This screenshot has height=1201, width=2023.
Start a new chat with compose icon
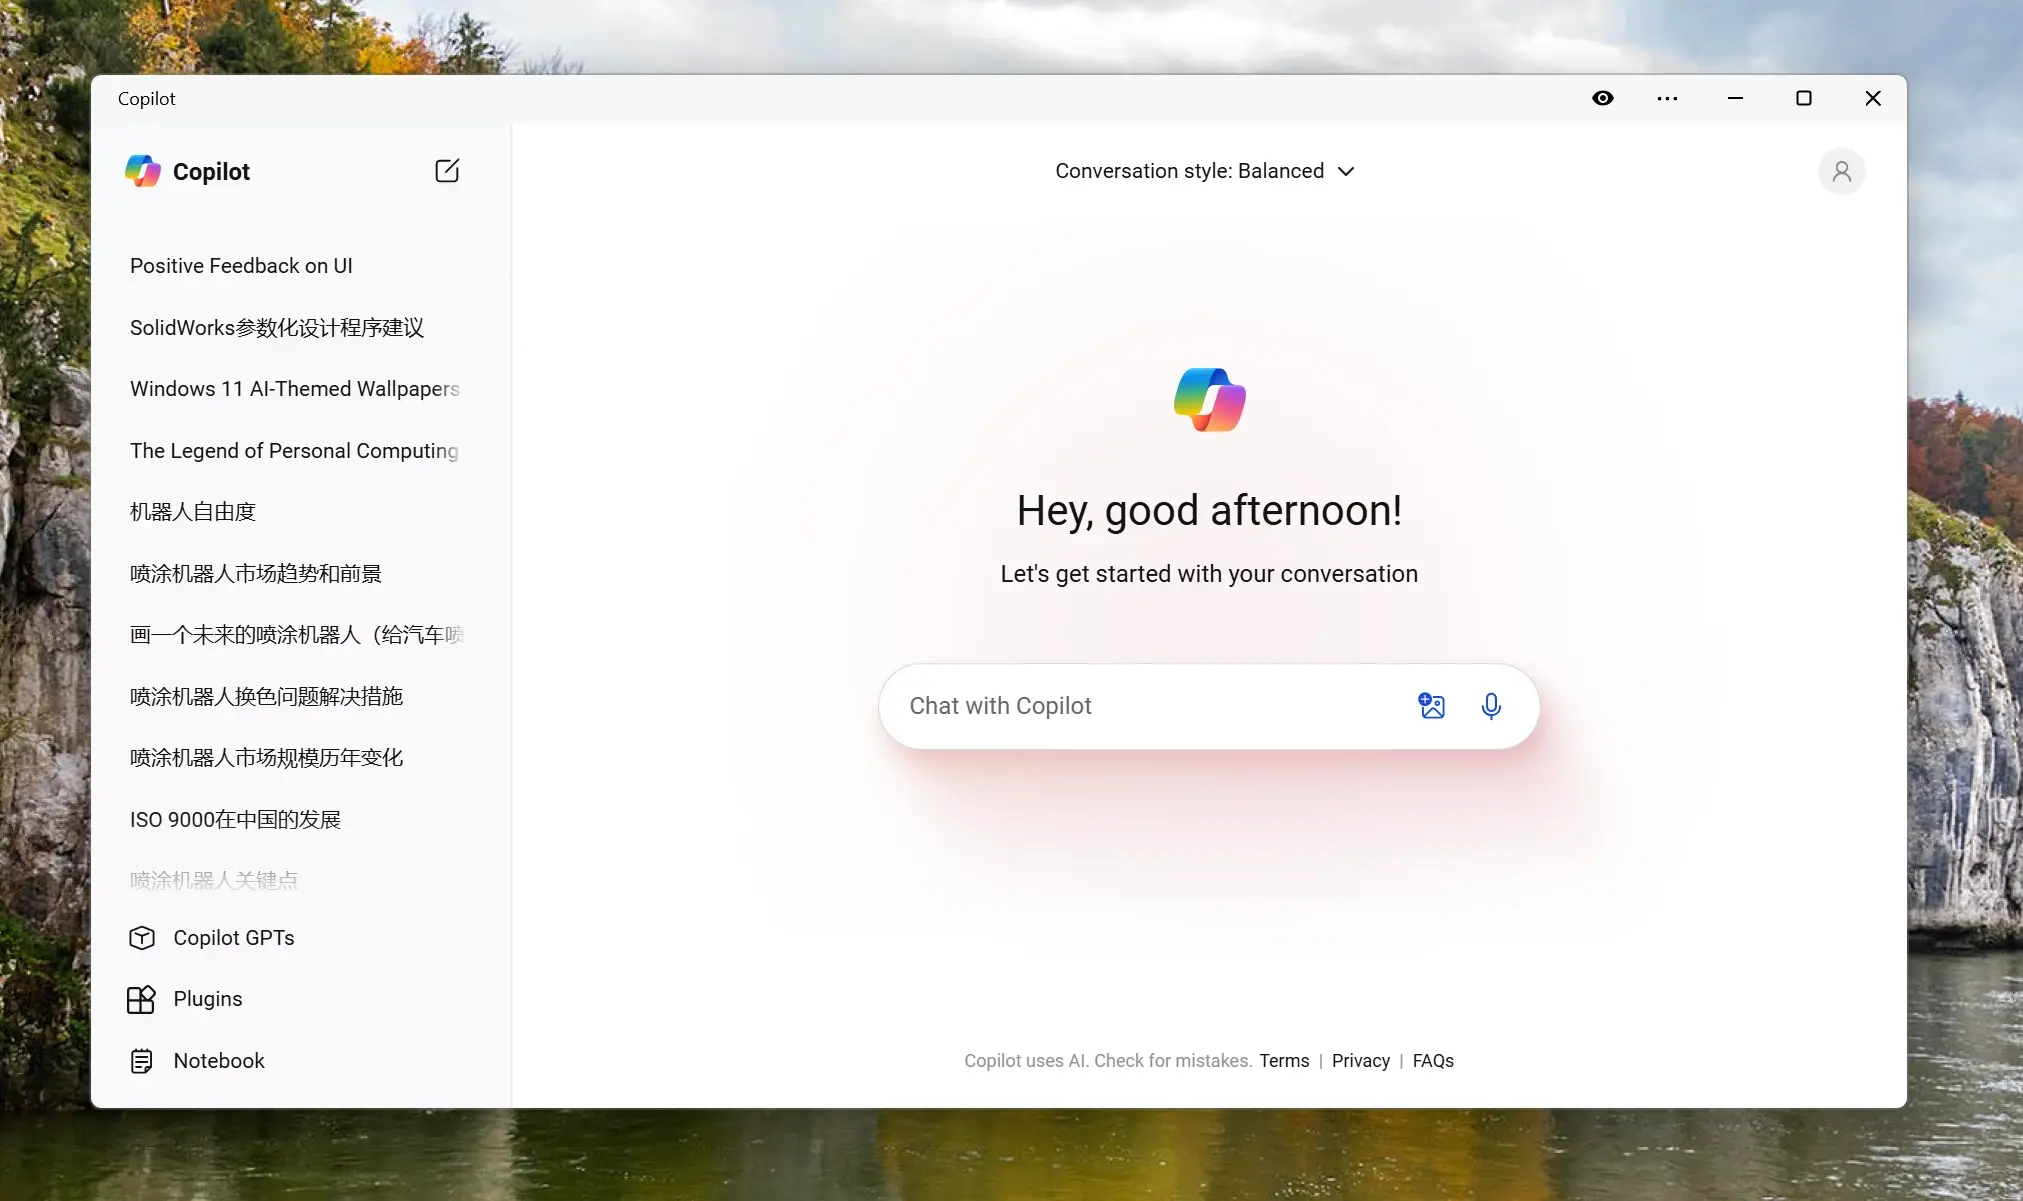click(x=447, y=171)
